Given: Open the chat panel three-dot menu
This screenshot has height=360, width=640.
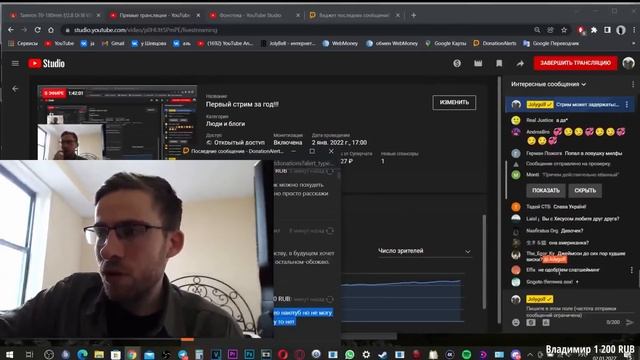Looking at the screenshot, I should click(633, 84).
